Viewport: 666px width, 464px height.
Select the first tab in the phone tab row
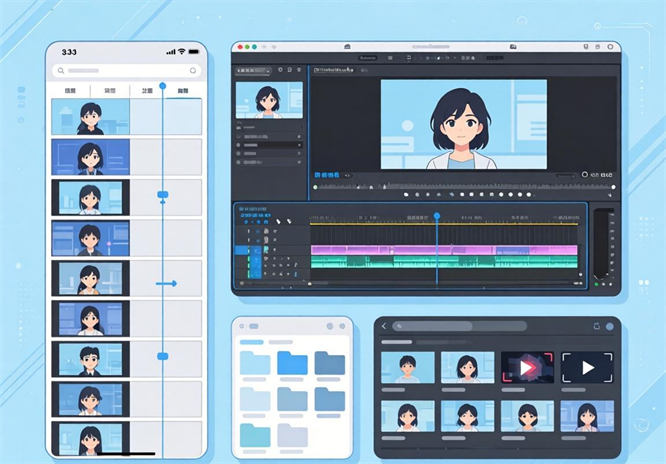[70, 91]
